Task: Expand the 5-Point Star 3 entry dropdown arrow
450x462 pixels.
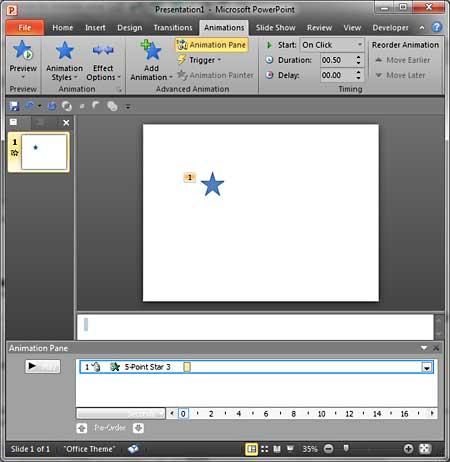Action: coord(427,367)
